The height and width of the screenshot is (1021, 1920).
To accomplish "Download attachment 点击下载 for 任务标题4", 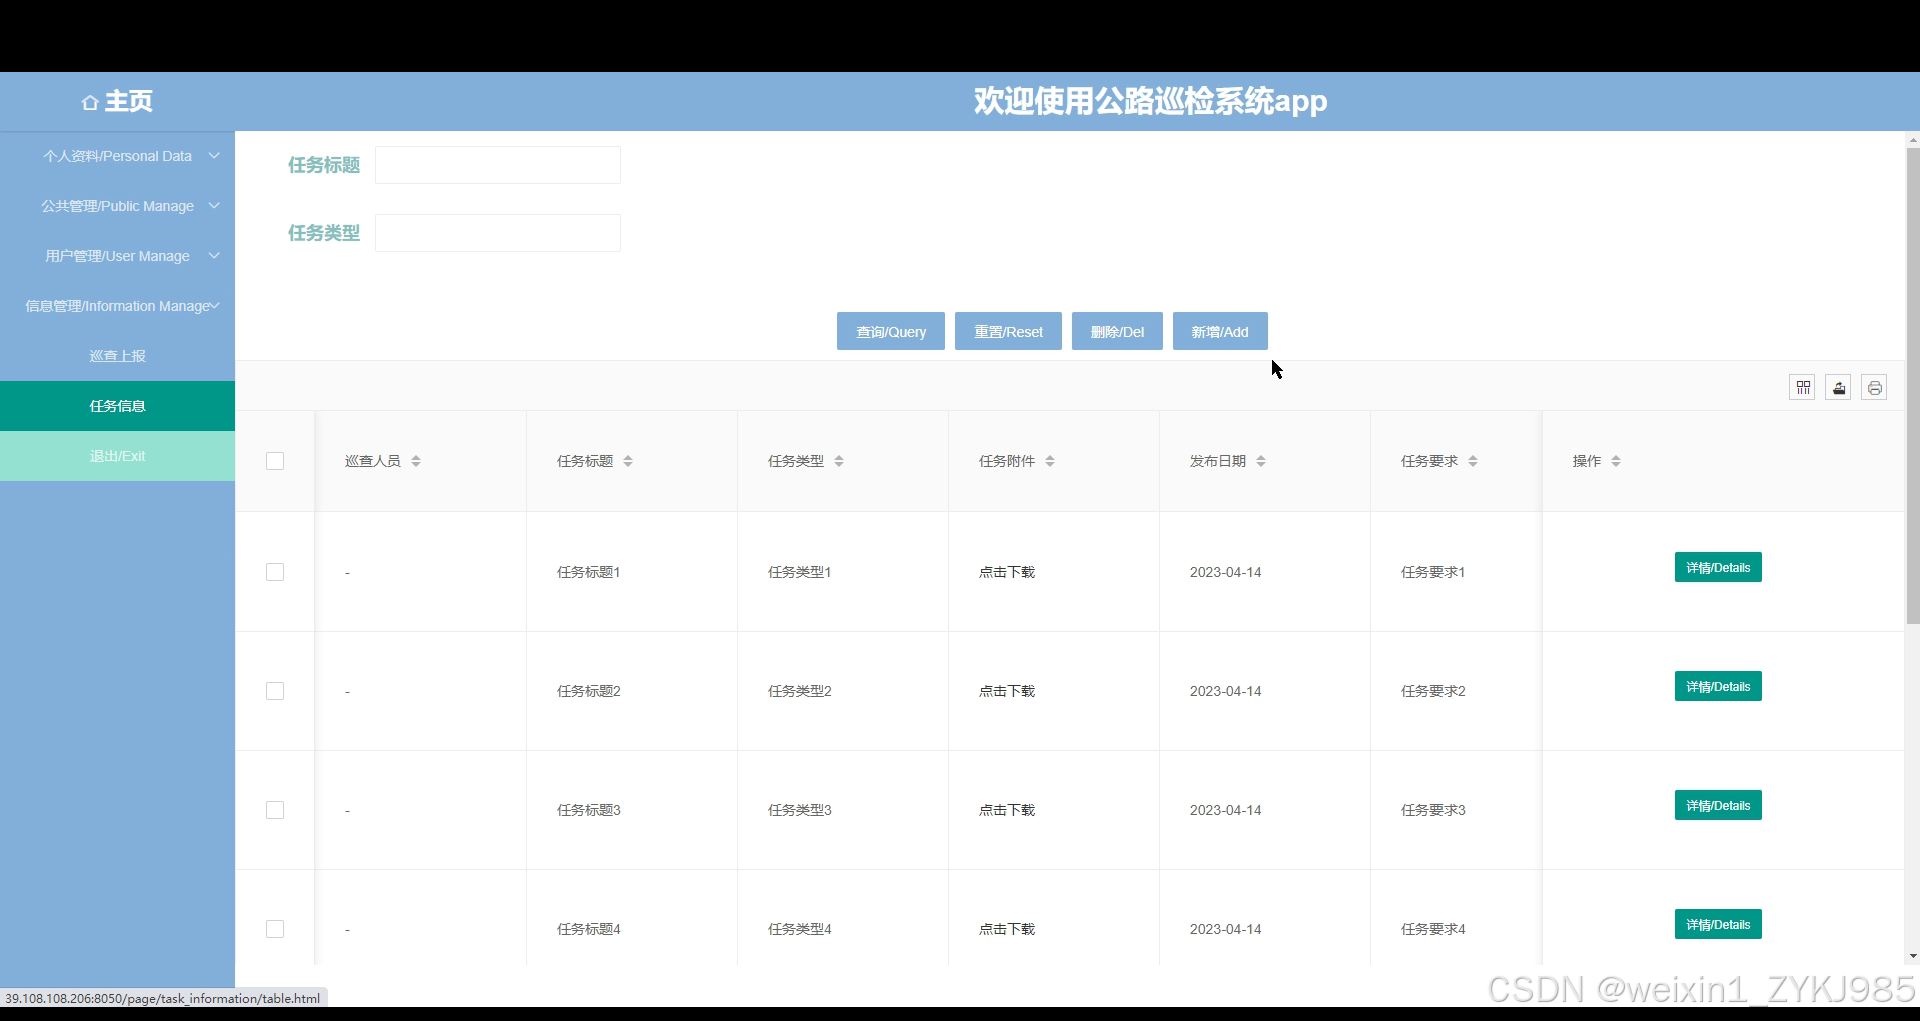I will pyautogui.click(x=1007, y=929).
